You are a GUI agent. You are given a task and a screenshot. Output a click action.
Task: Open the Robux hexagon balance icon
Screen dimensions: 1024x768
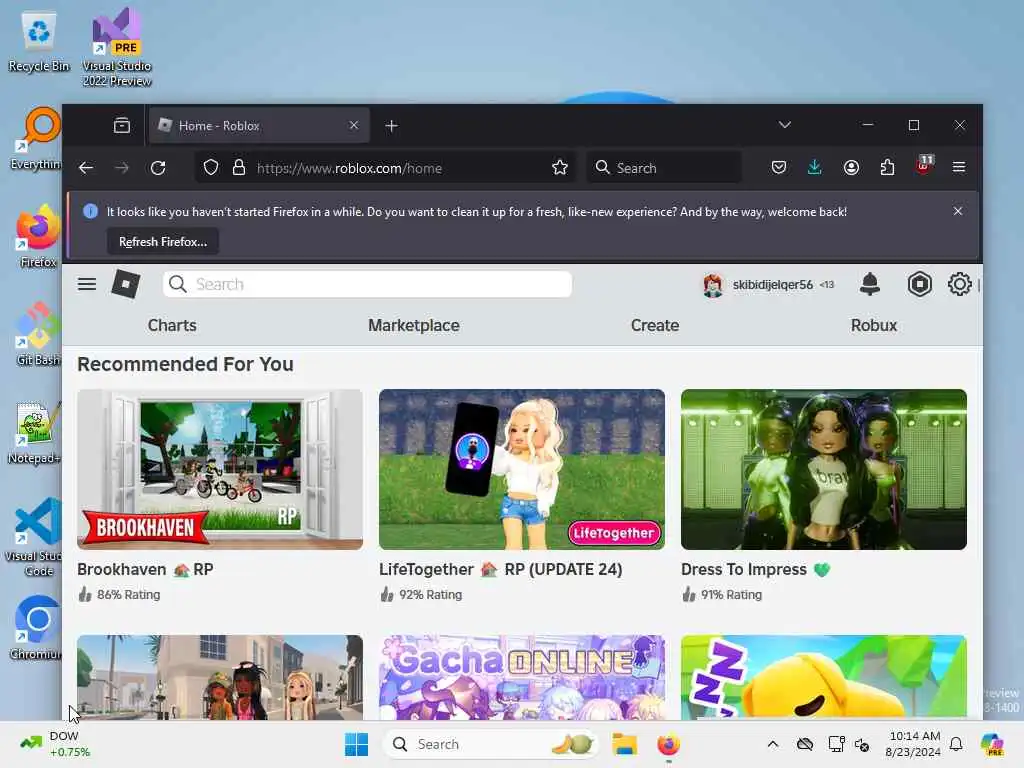pos(920,284)
